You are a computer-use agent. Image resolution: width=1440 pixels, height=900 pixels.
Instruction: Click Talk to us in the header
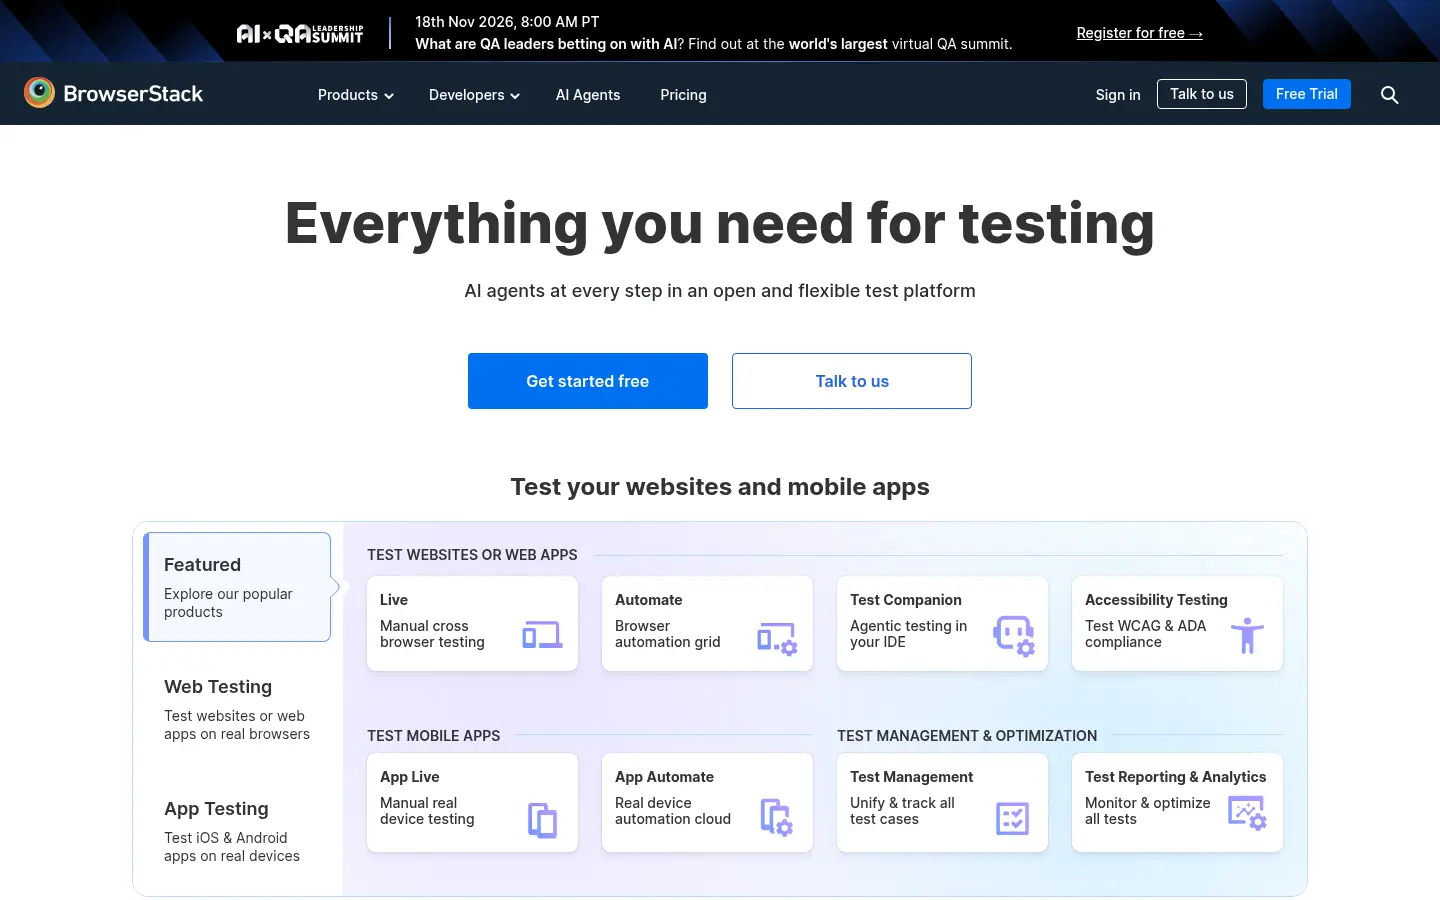(x=1202, y=94)
